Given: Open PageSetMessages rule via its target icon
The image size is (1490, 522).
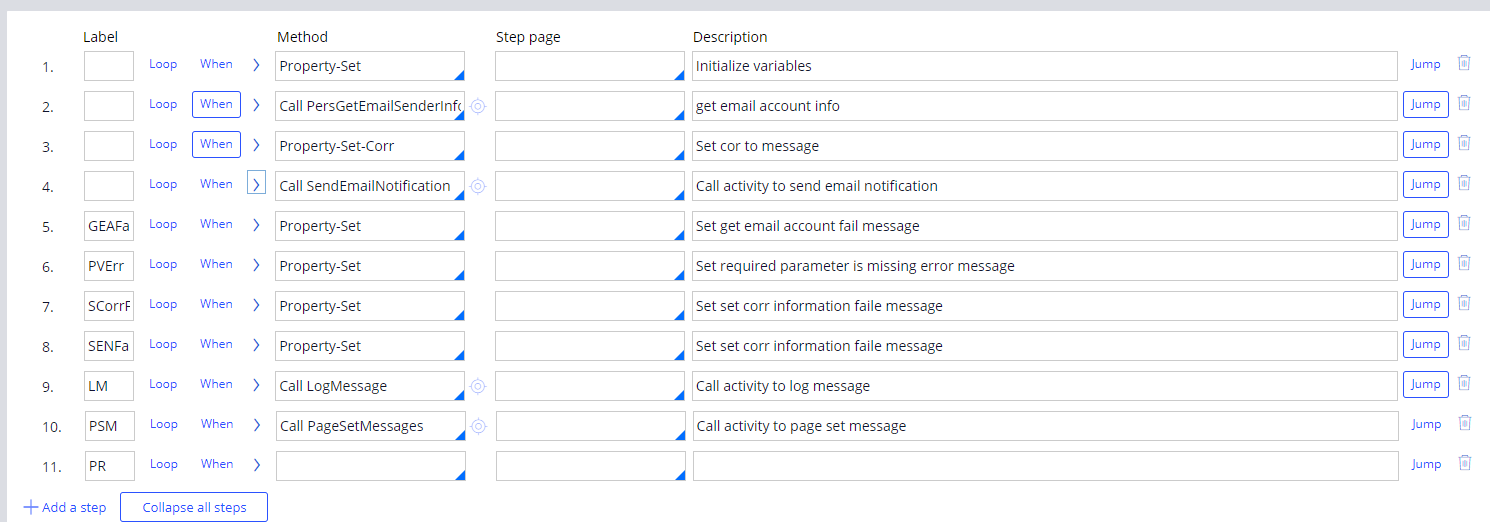Looking at the screenshot, I should pyautogui.click(x=478, y=426).
